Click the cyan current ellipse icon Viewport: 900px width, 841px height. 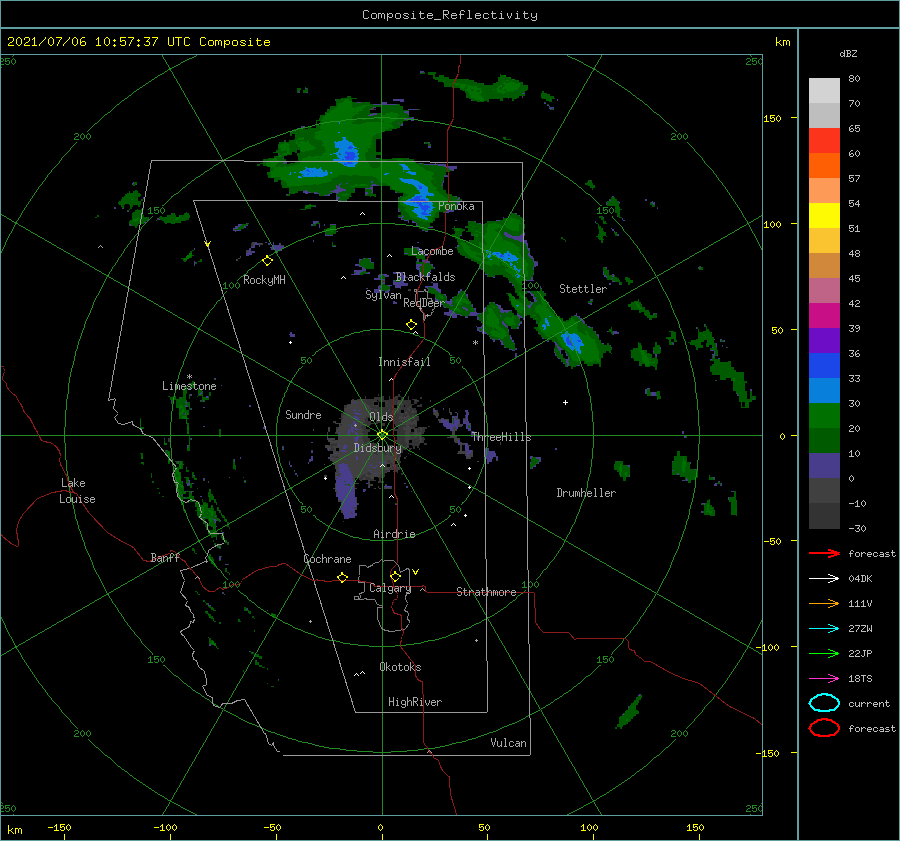[824, 703]
